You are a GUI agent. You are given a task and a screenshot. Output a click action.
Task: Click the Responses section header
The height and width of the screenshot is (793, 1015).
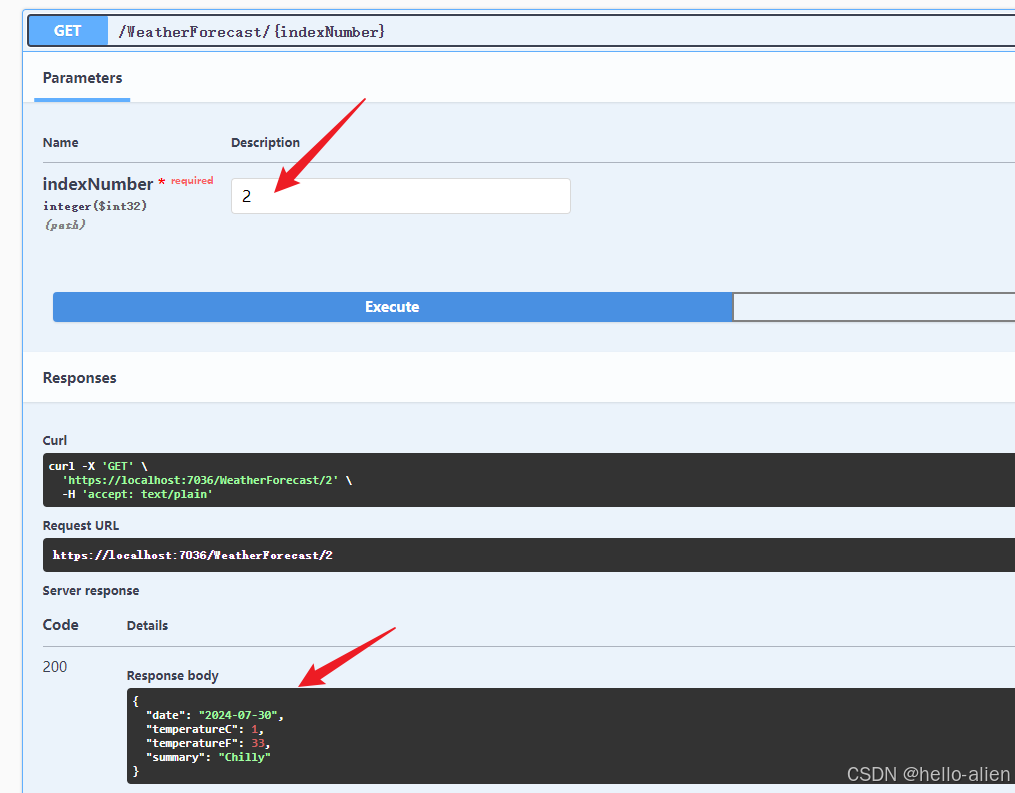[x=79, y=377]
